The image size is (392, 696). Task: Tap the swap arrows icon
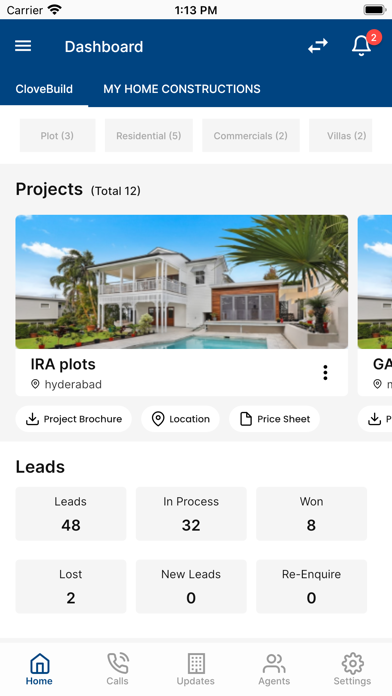pyautogui.click(x=318, y=46)
